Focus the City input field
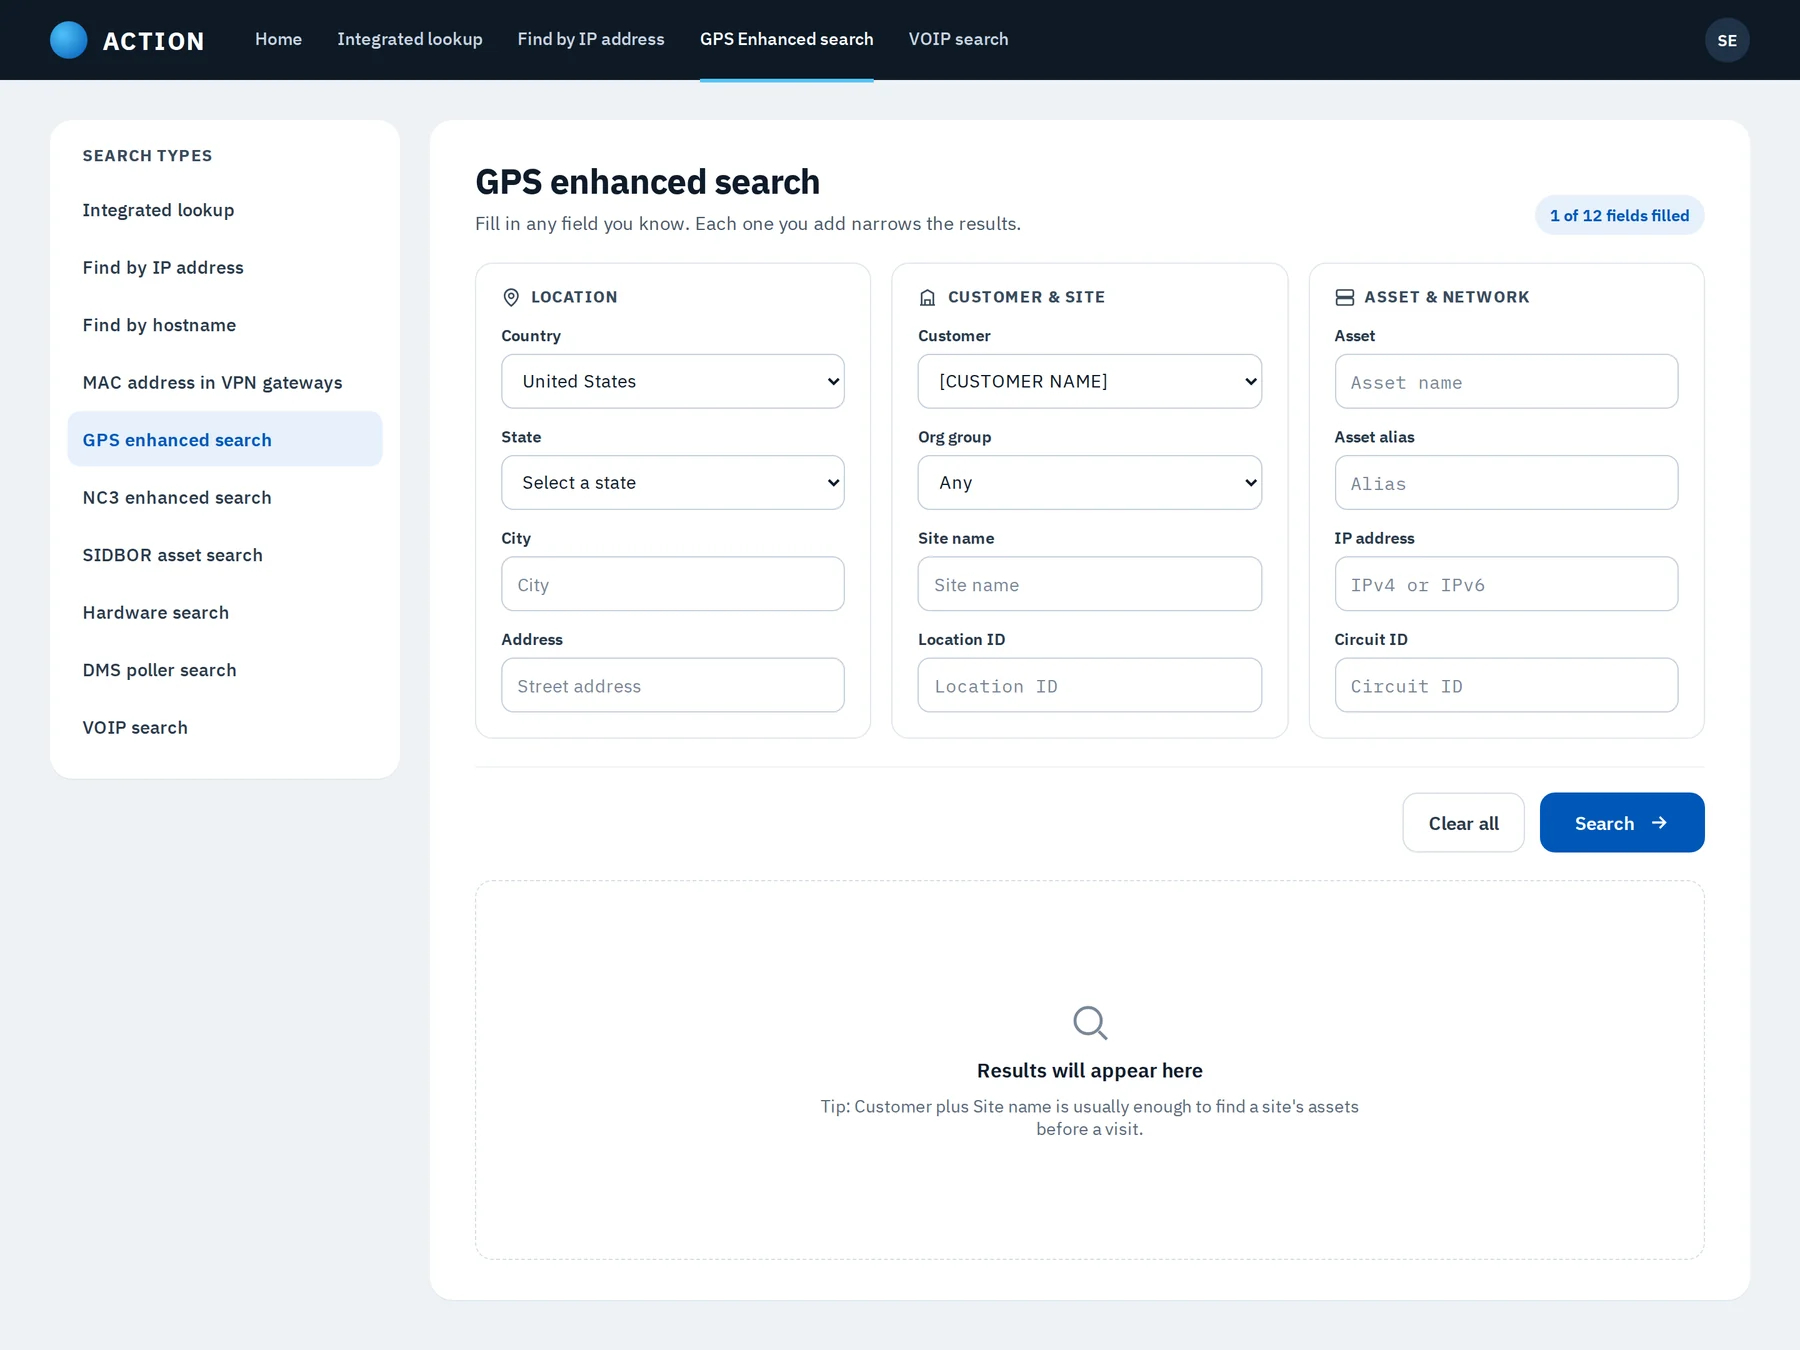This screenshot has width=1800, height=1350. click(673, 584)
